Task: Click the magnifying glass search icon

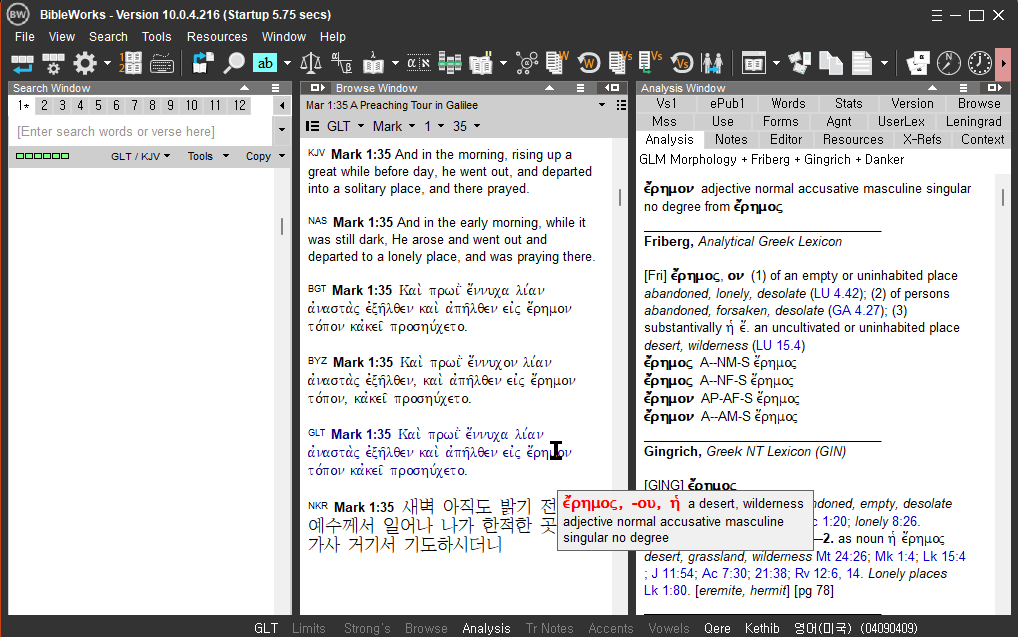Action: coord(234,63)
